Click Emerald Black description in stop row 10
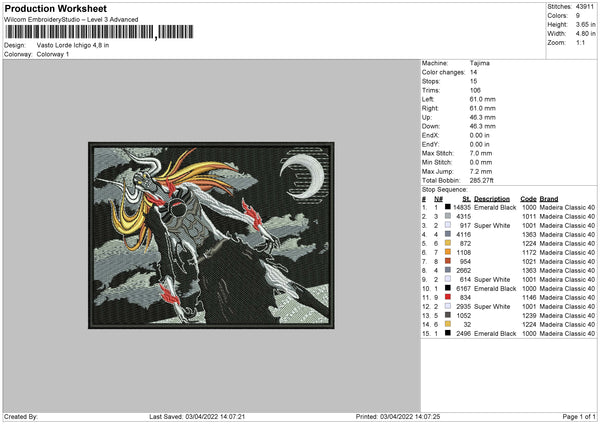 [x=495, y=289]
